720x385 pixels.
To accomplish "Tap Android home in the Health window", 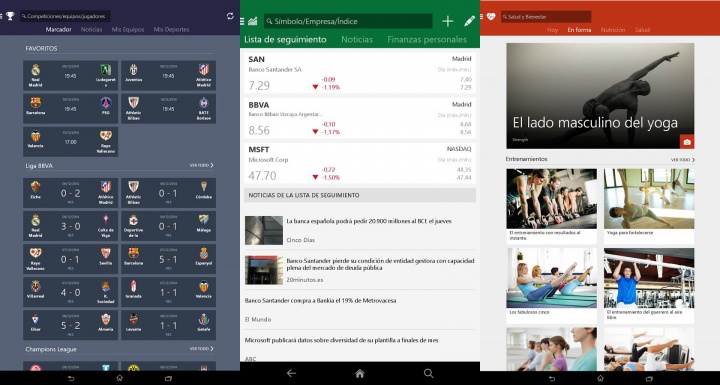I will [600, 379].
